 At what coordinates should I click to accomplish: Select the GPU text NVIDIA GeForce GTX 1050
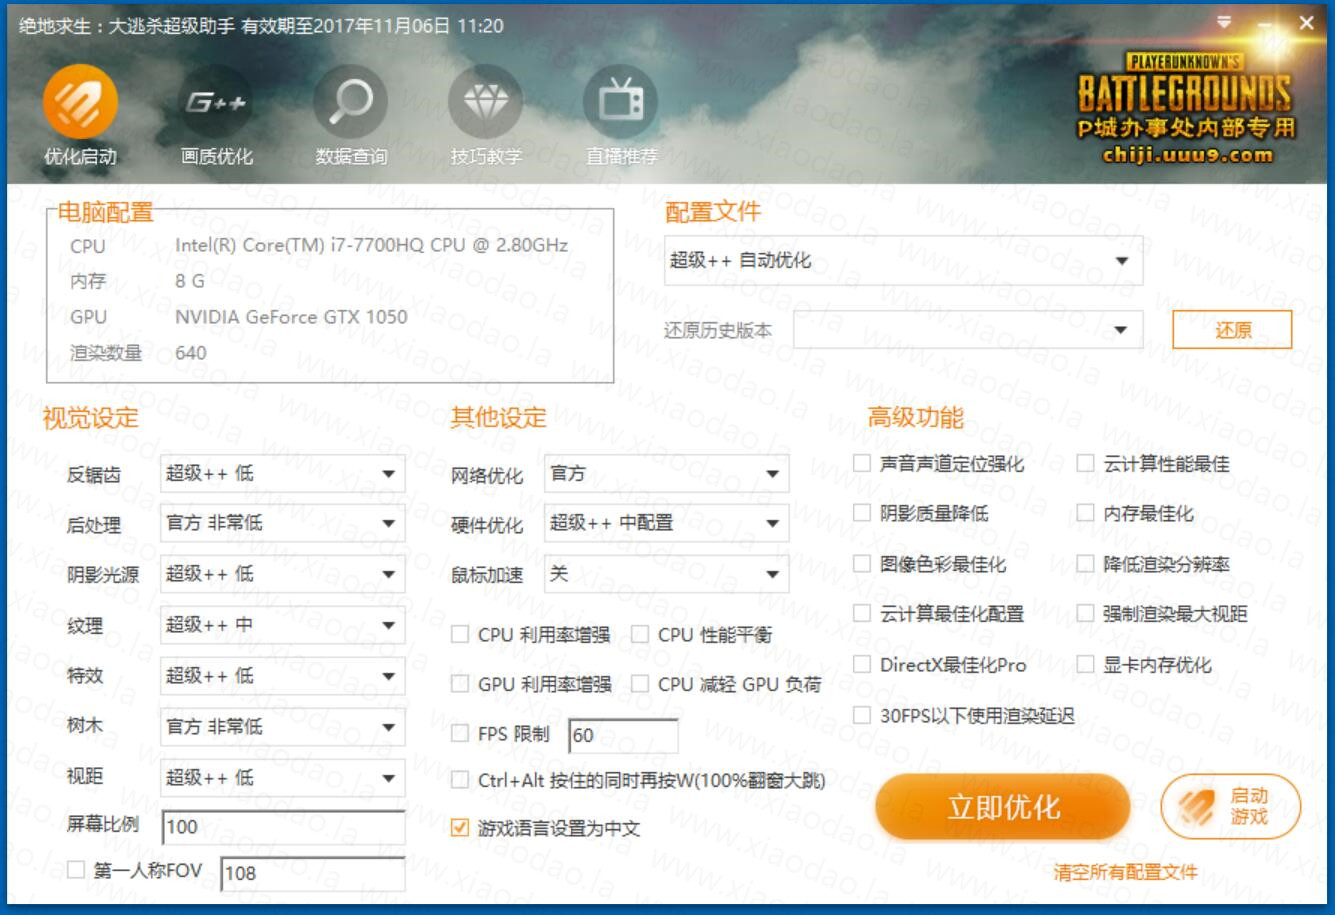[291, 317]
